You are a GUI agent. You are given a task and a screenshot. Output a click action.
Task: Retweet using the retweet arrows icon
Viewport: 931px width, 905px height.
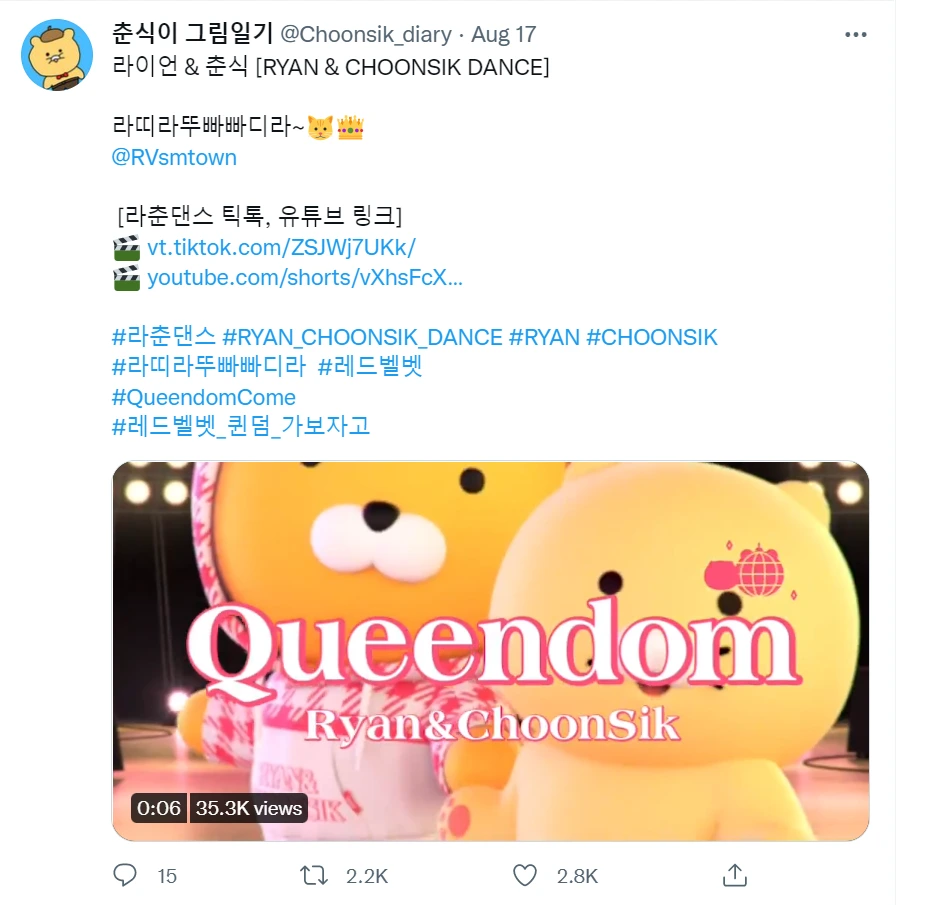pyautogui.click(x=314, y=875)
